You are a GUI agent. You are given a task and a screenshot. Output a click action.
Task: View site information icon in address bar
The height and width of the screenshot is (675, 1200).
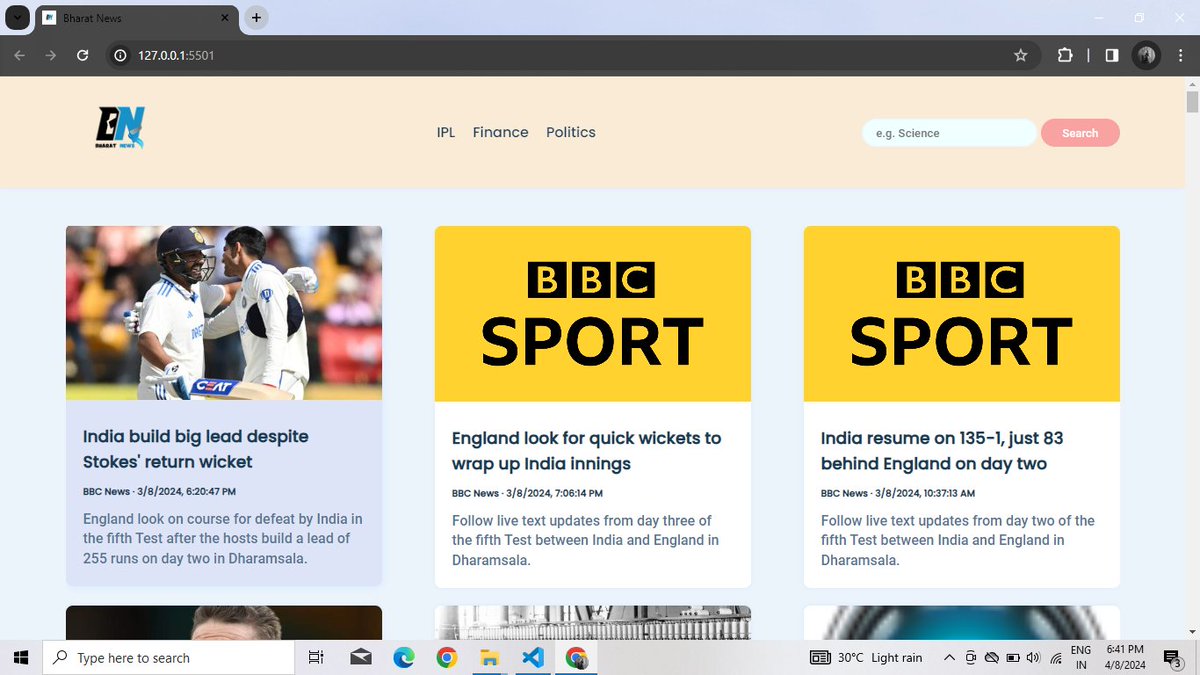click(120, 55)
